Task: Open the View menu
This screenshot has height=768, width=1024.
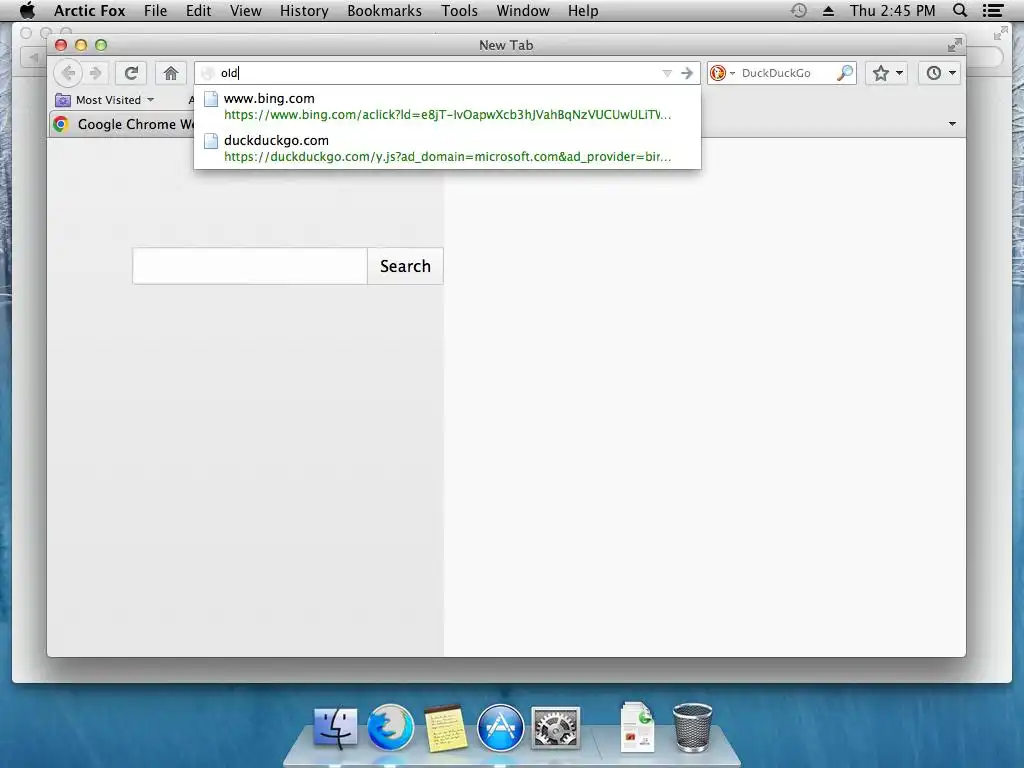Action: tap(246, 10)
